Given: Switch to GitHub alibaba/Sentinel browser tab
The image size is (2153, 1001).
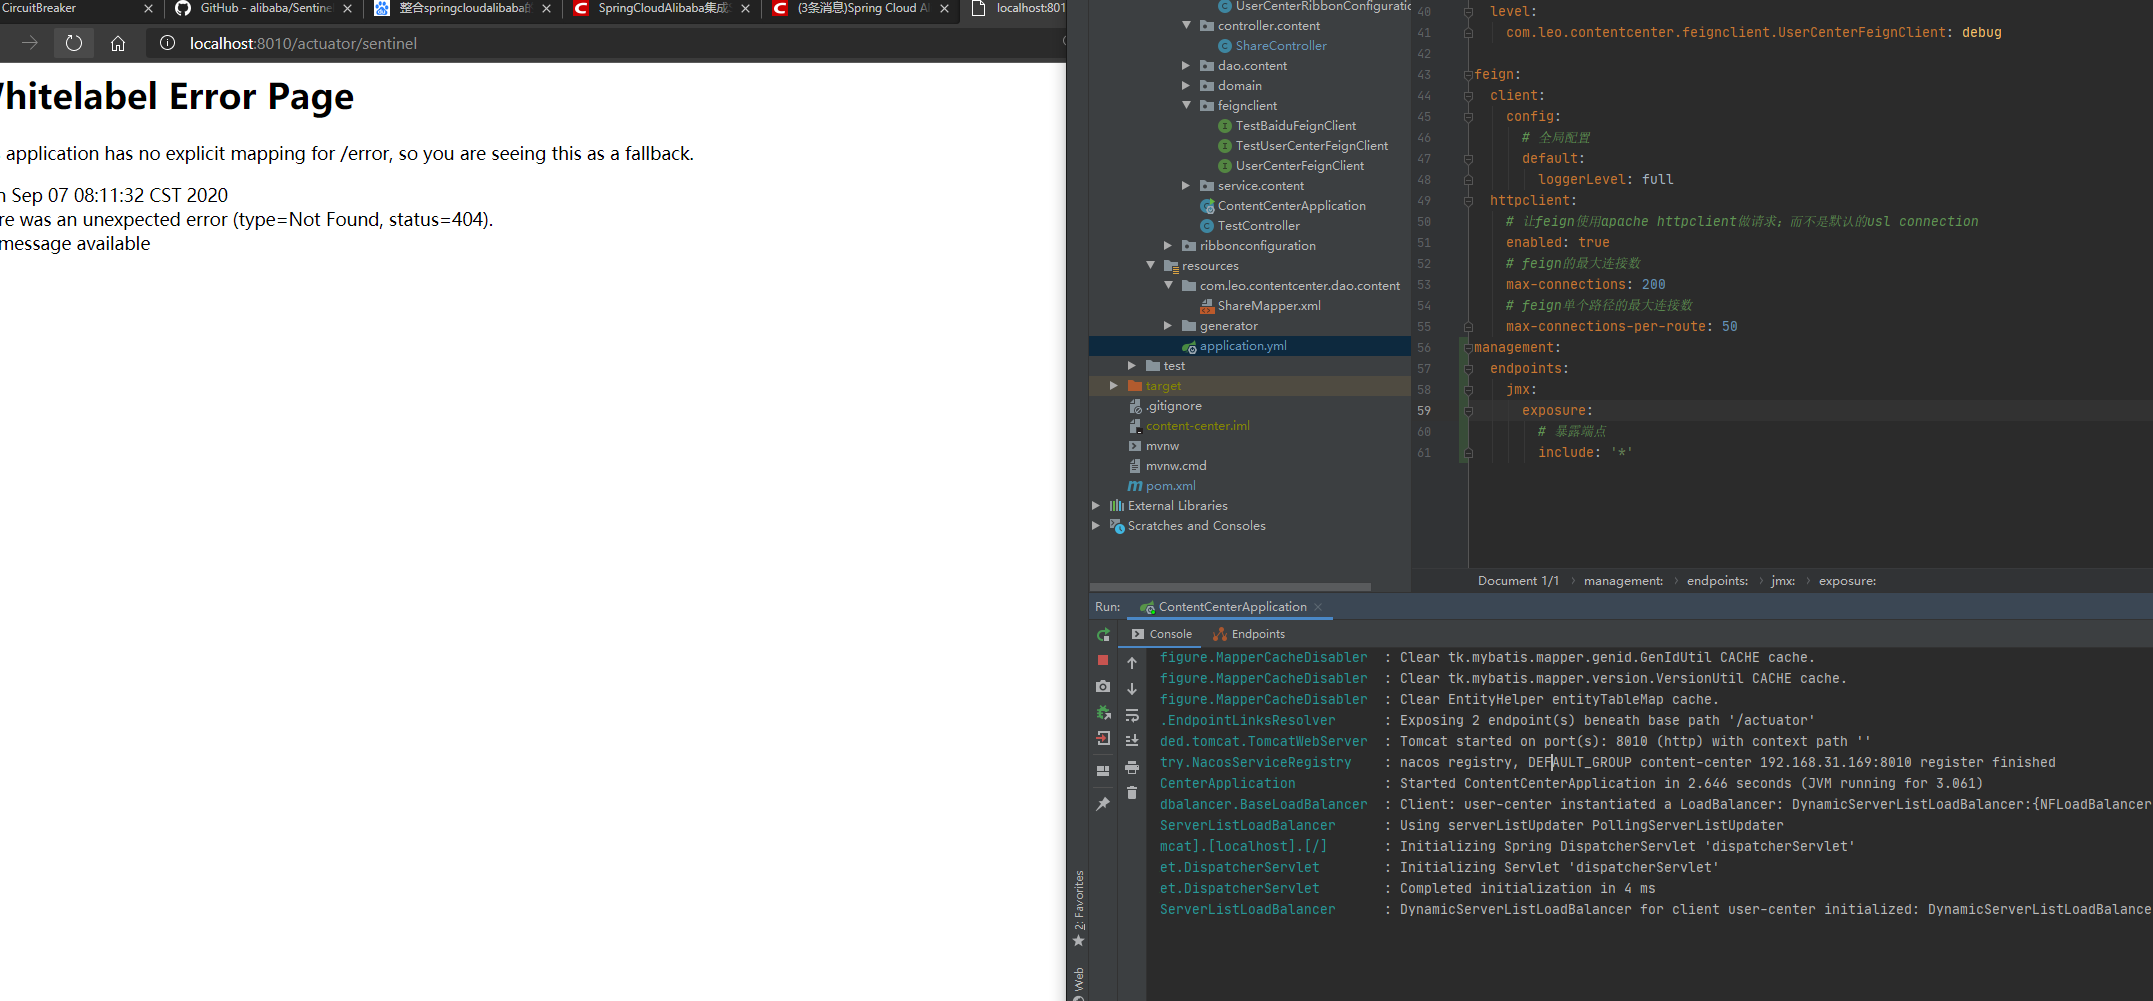Looking at the screenshot, I should click(x=265, y=8).
